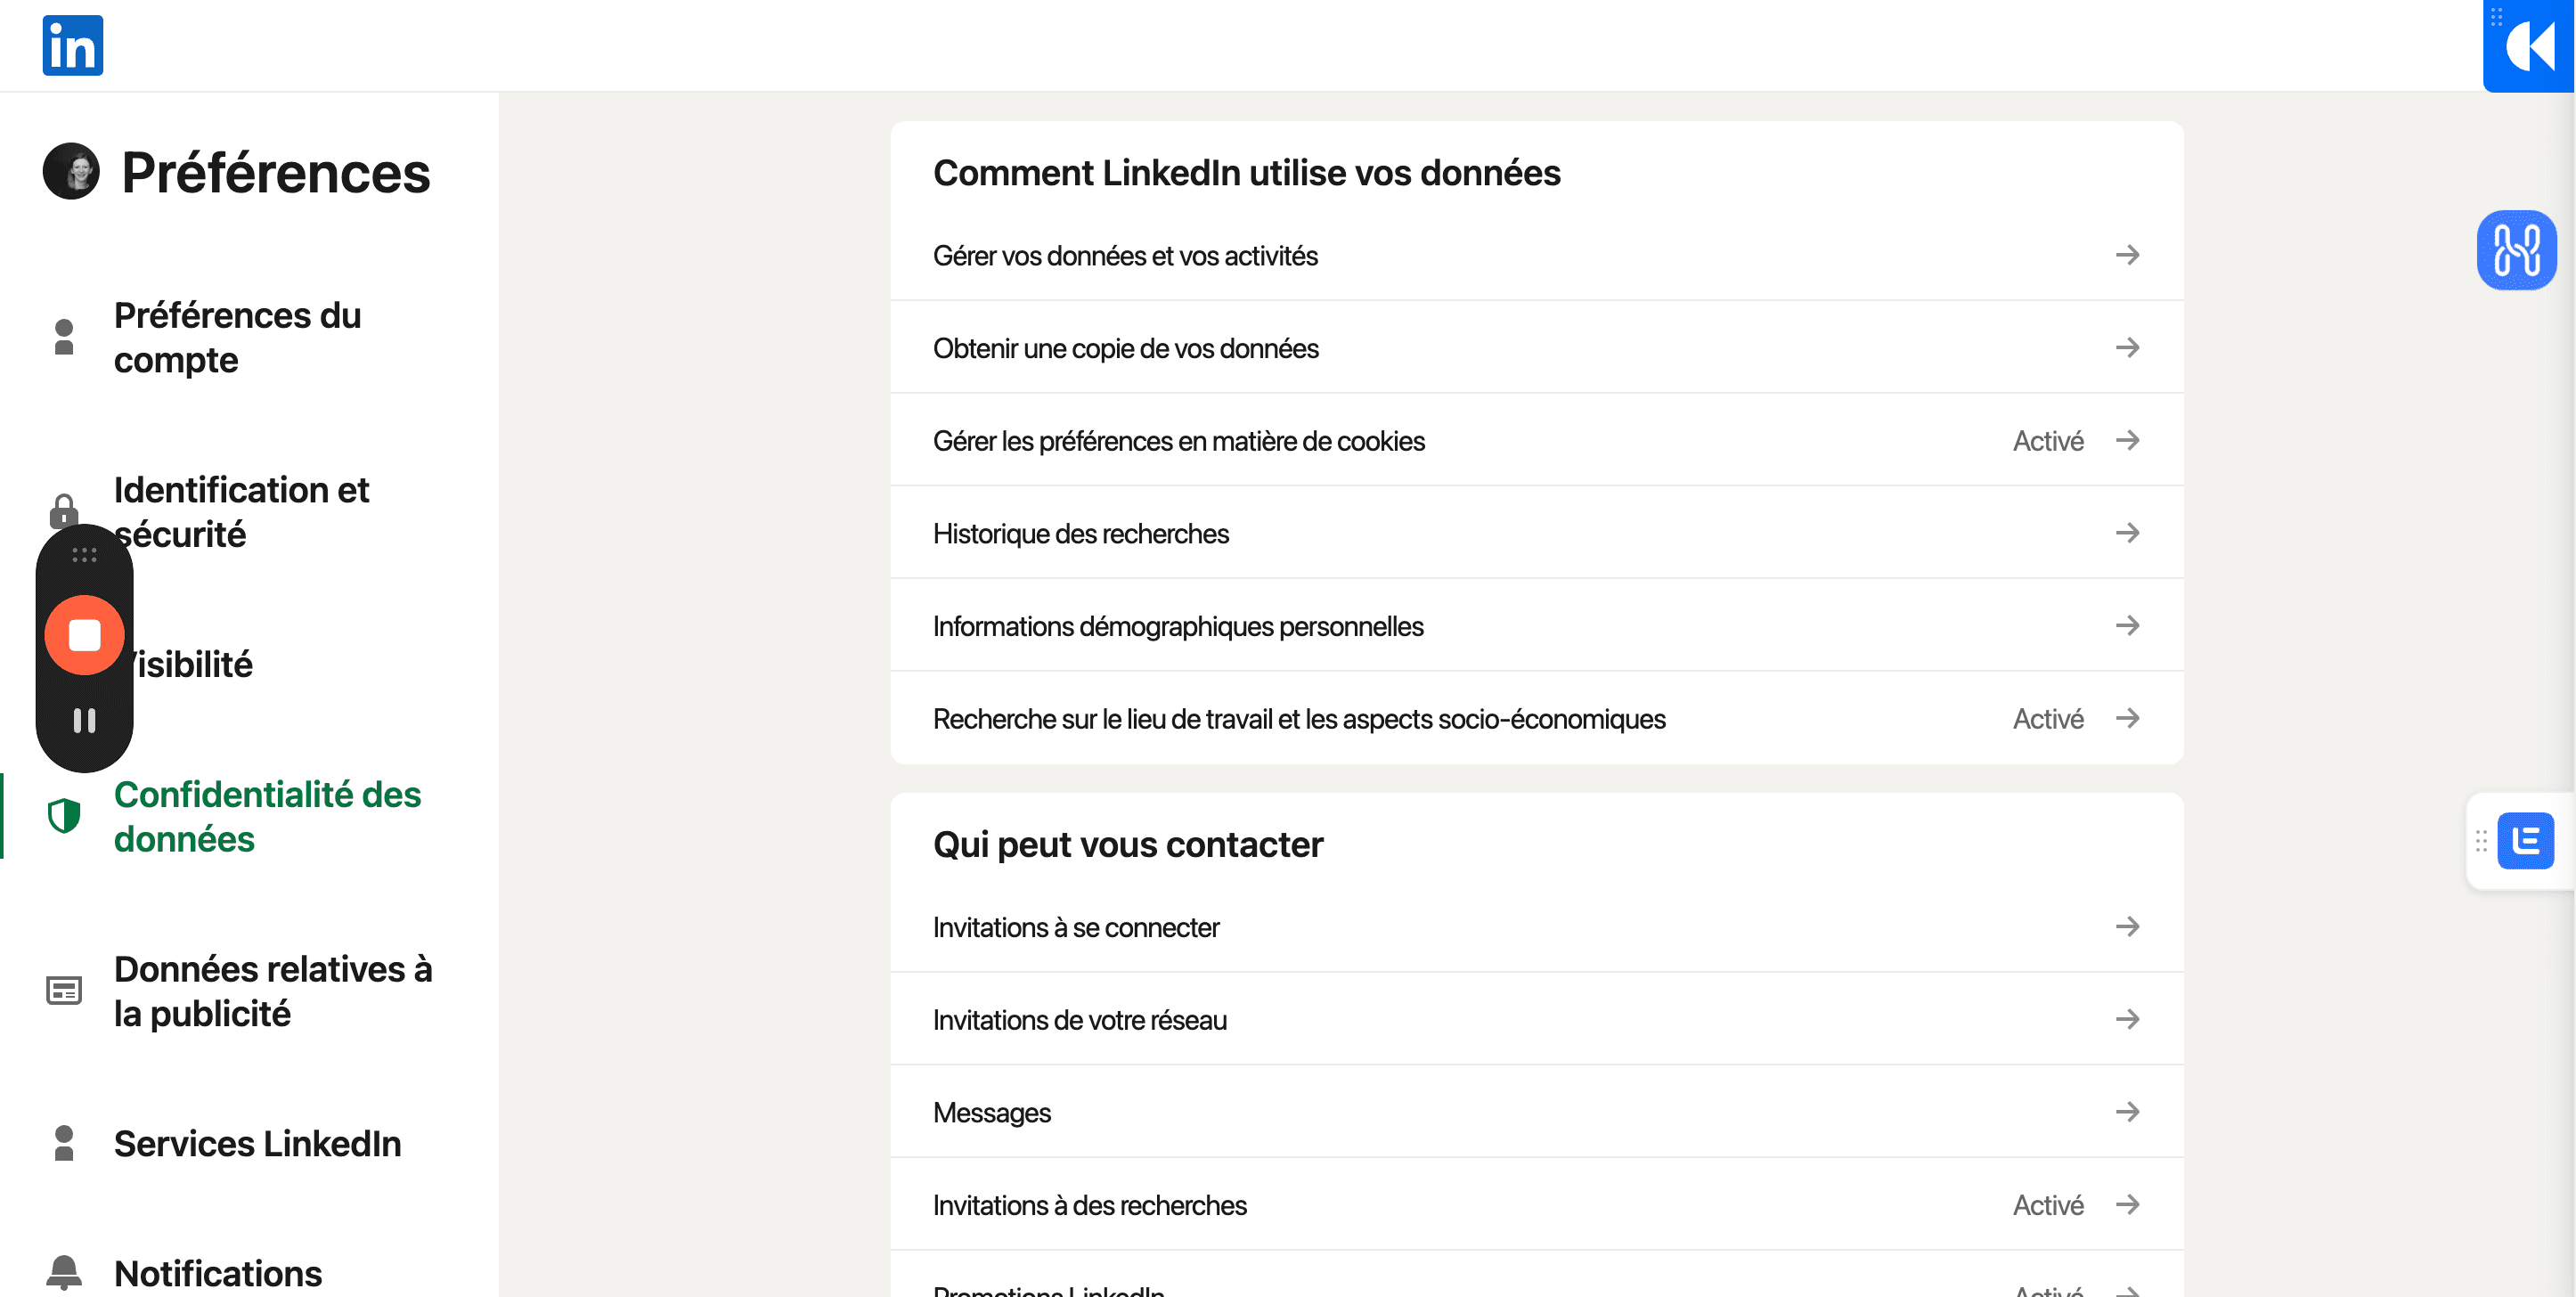Open Informations démographiques personnelles
Image resolution: width=2576 pixels, height=1297 pixels.
1536,625
